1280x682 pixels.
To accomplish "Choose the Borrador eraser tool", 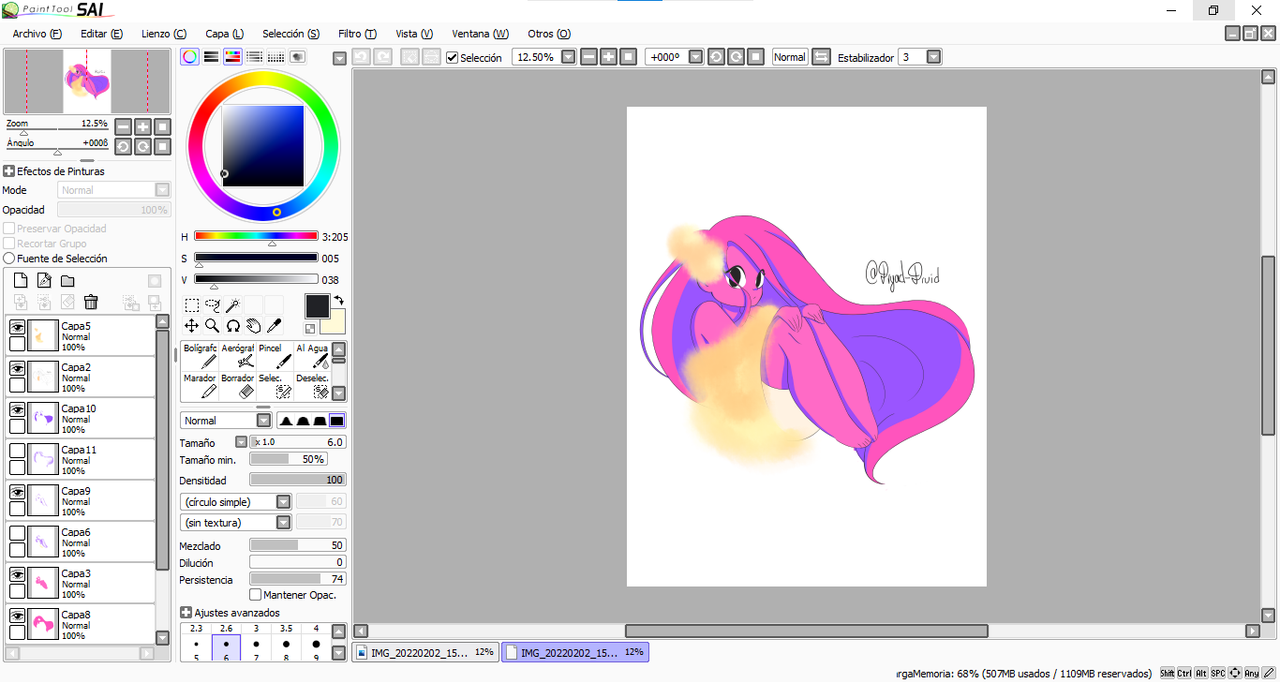I will (237, 386).
